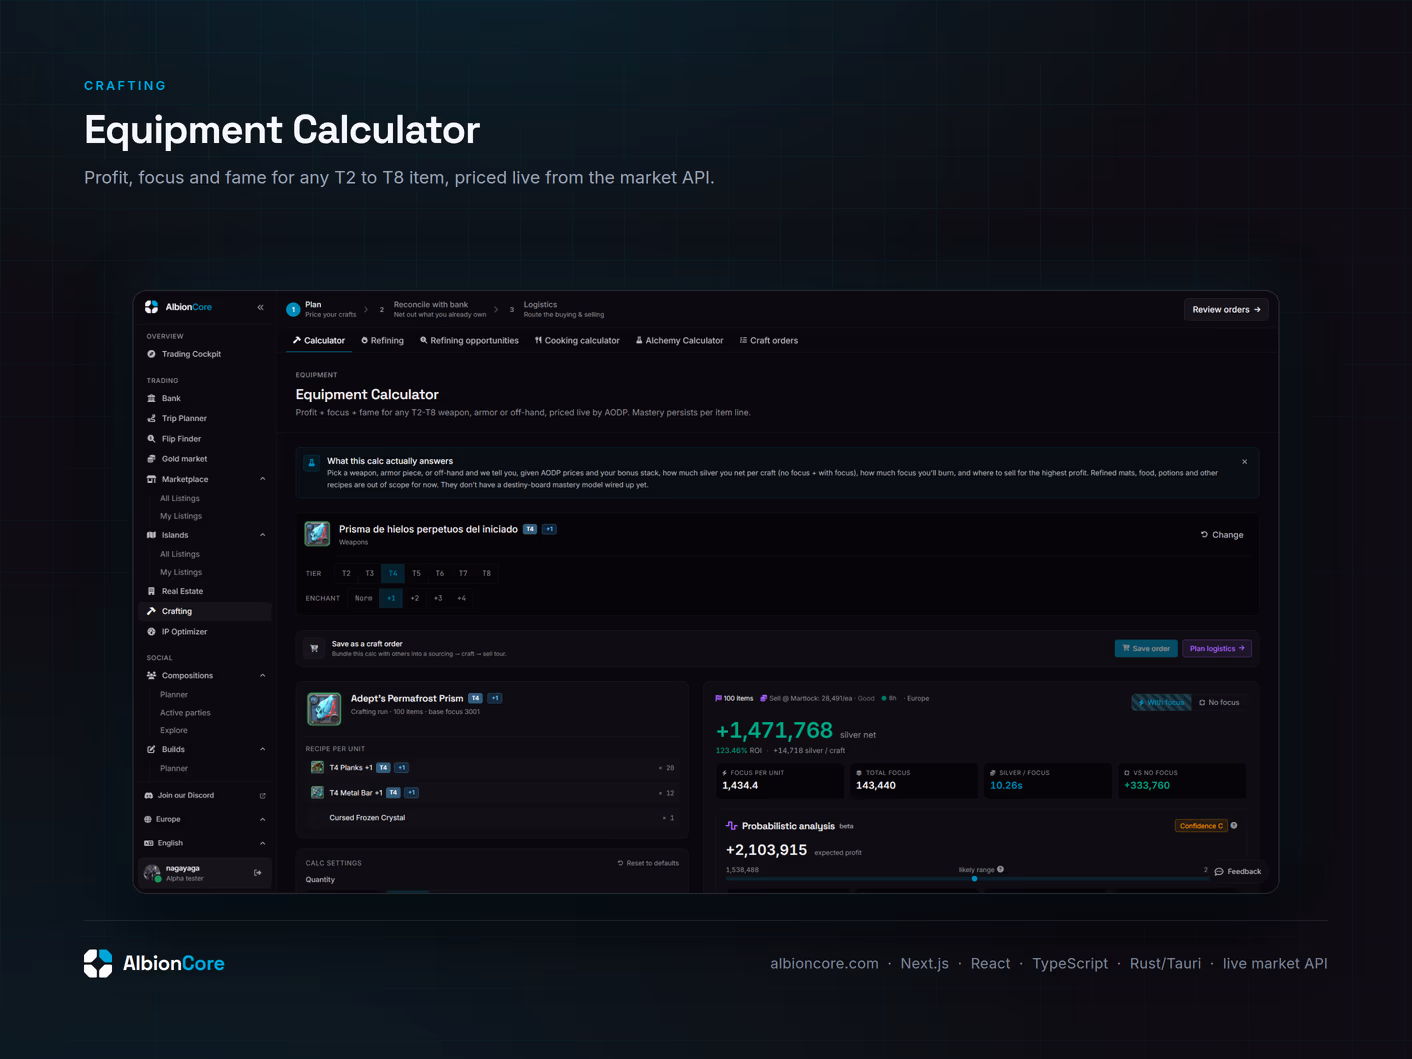Switch profit view to With focus

[x=1161, y=703]
